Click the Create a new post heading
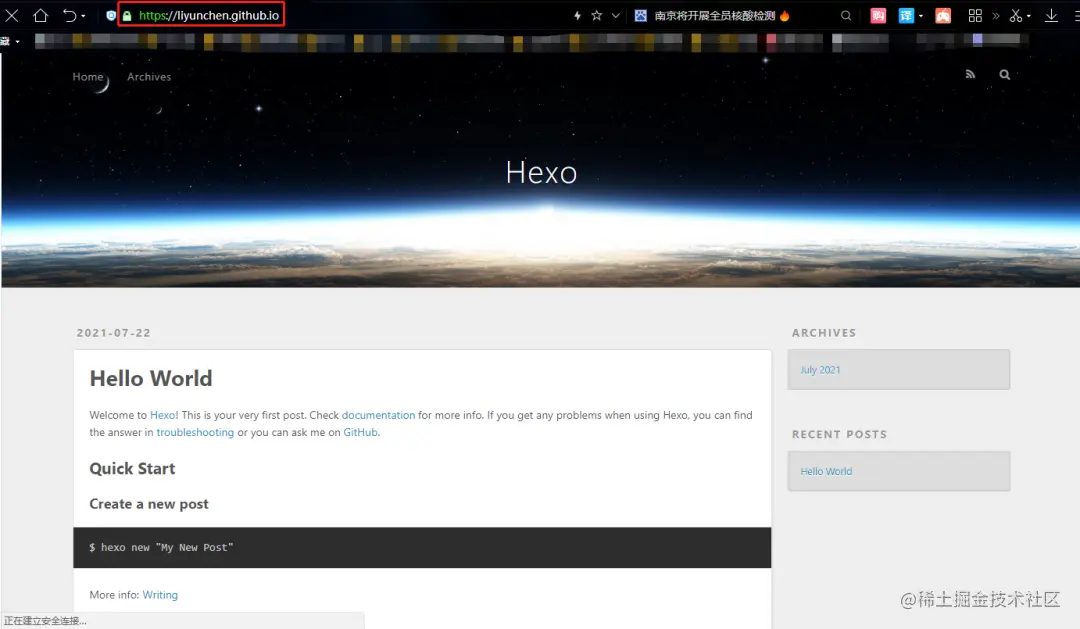Image resolution: width=1080 pixels, height=629 pixels. (x=149, y=504)
